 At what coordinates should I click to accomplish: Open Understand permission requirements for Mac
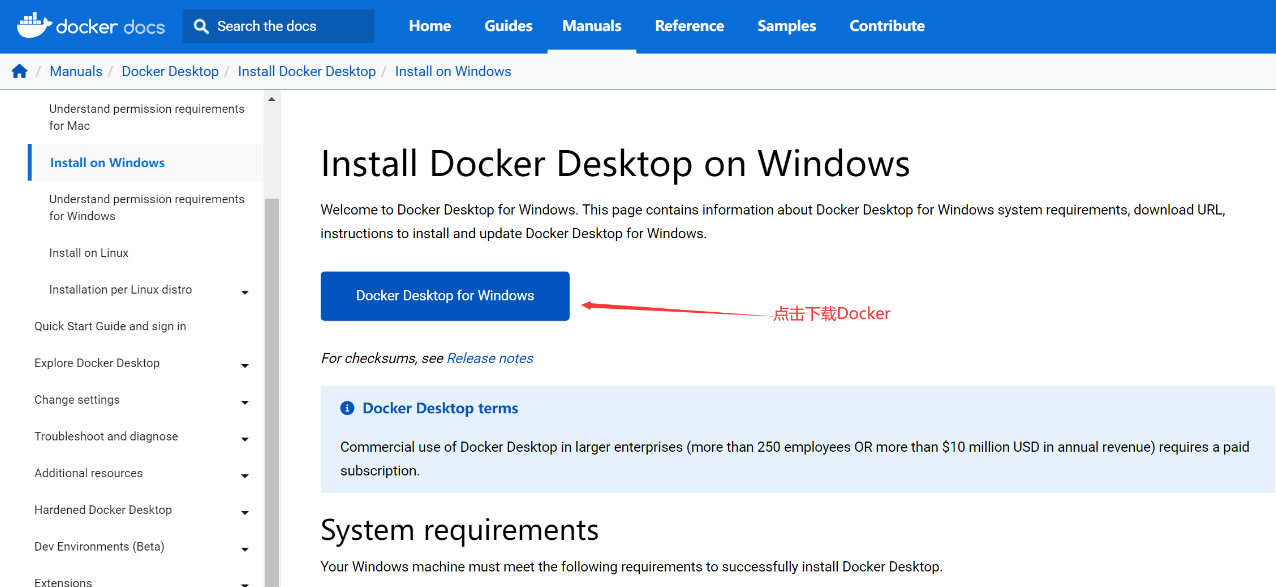pos(147,117)
